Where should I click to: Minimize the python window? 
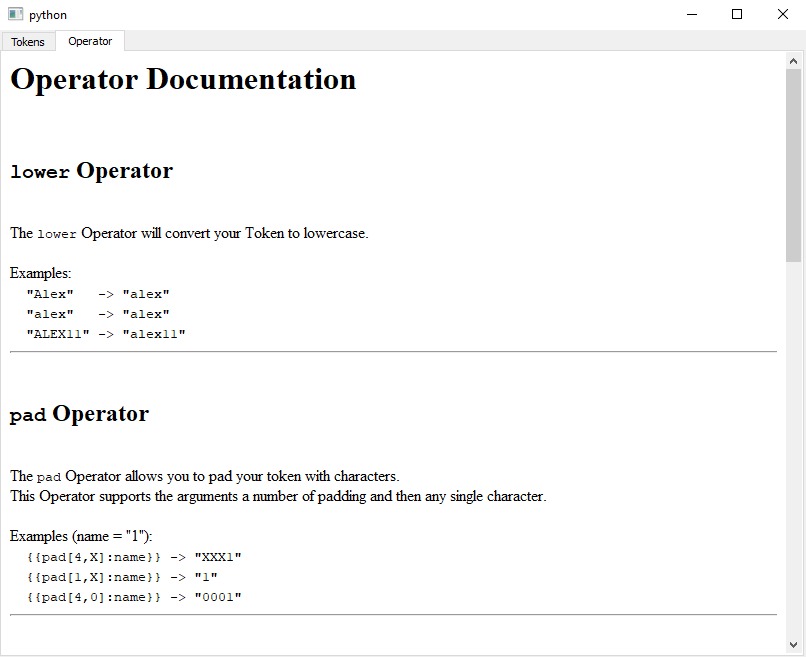coord(692,14)
